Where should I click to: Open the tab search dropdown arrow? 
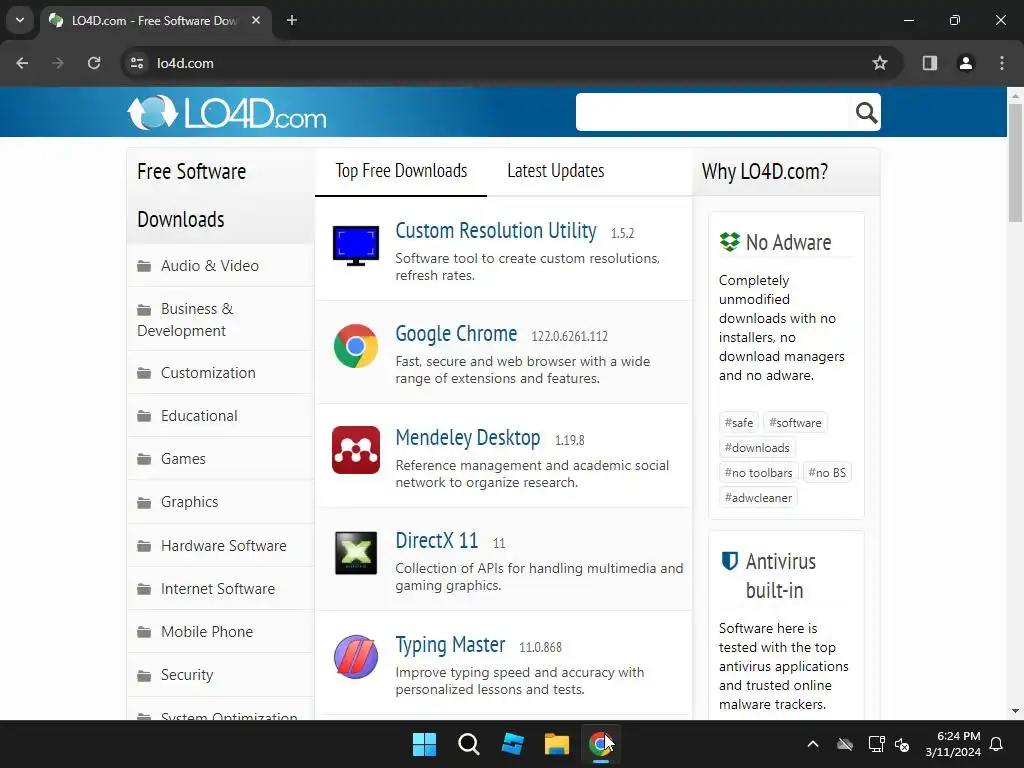click(x=20, y=20)
